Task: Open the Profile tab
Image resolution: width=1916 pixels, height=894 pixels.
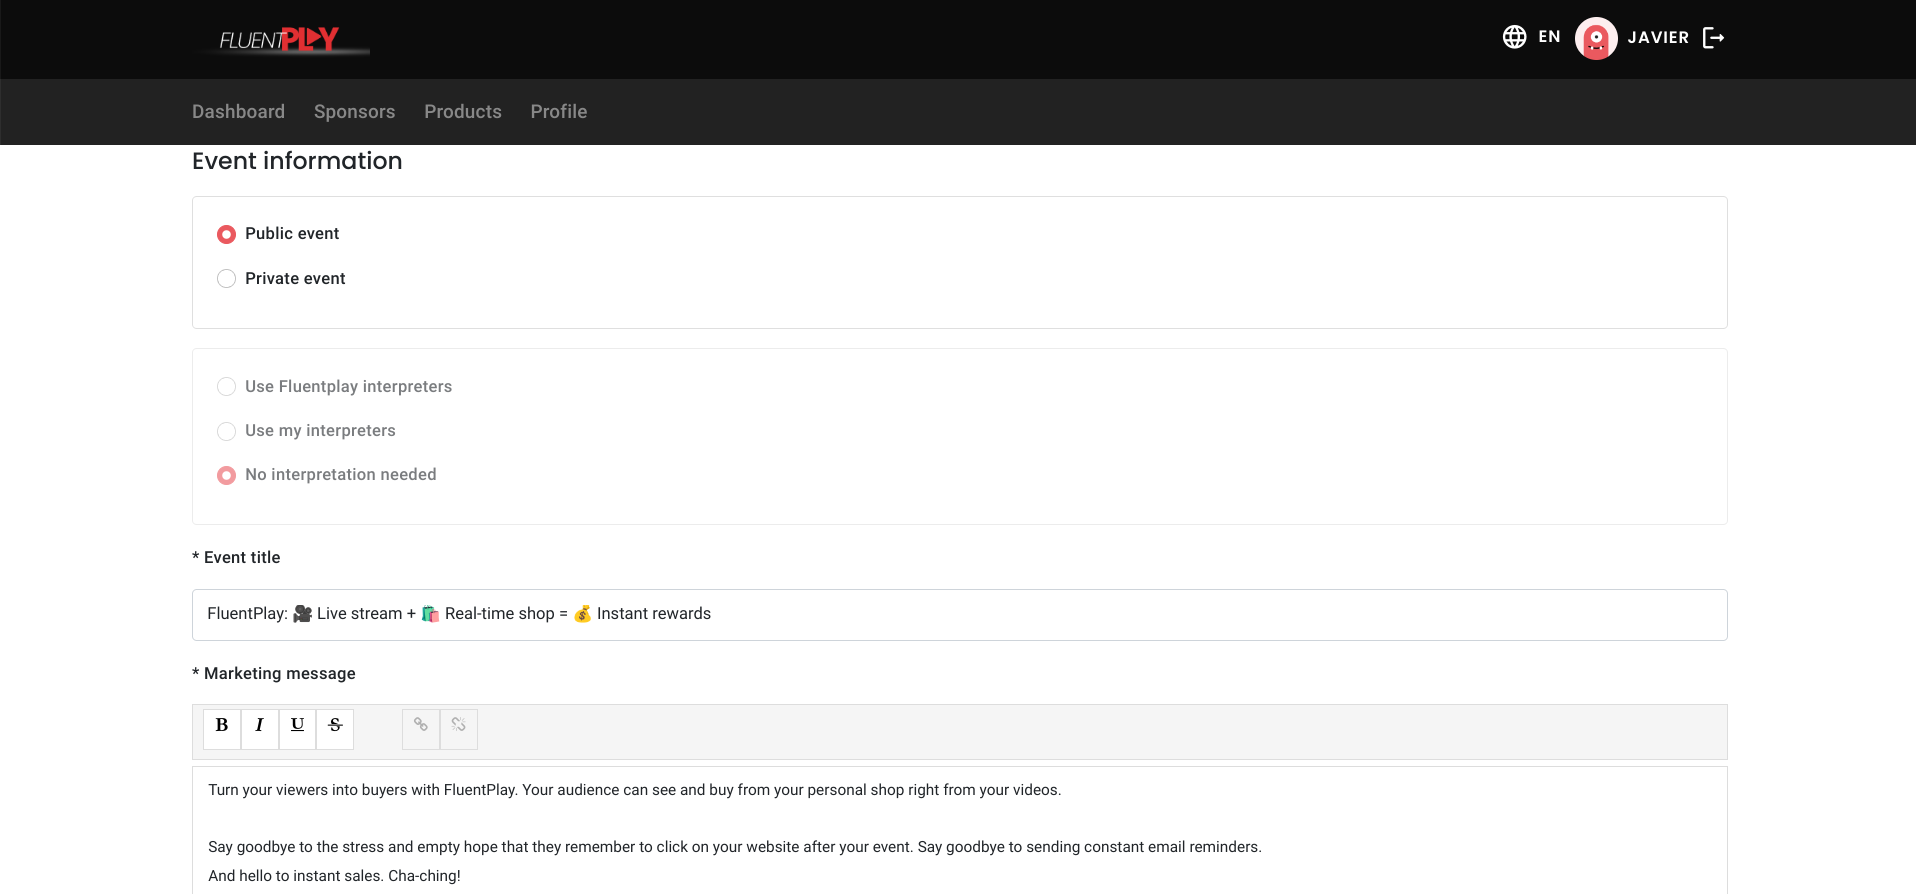Action: click(x=559, y=112)
